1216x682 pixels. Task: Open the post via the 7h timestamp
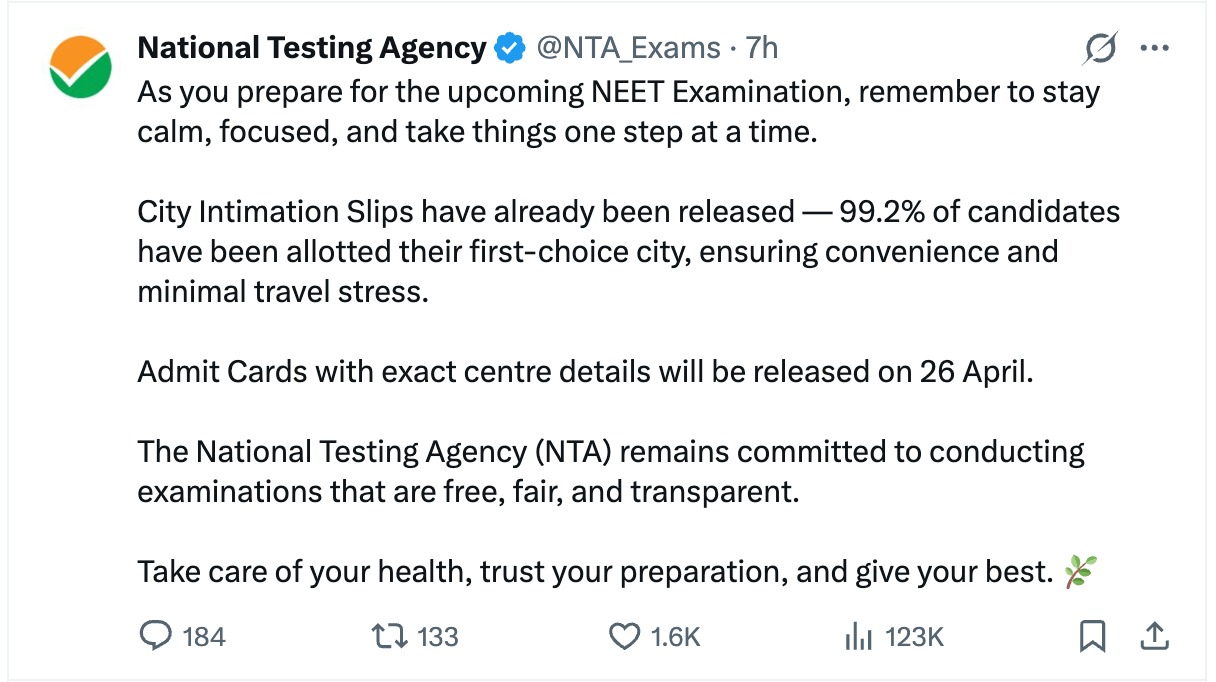[762, 47]
